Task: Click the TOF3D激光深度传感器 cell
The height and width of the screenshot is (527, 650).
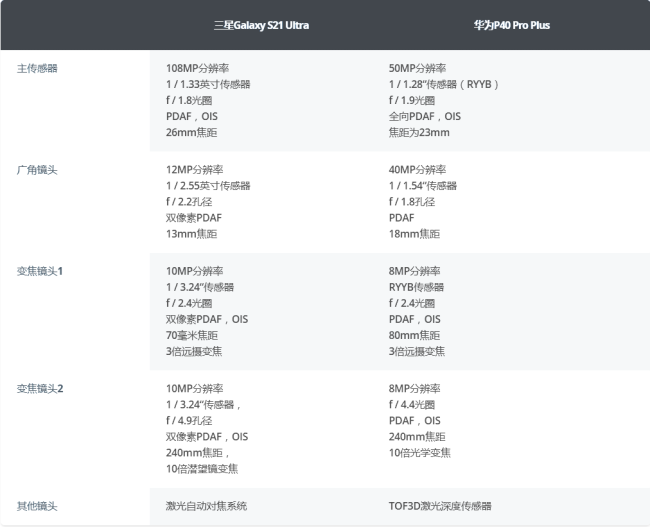Action: (x=440, y=506)
